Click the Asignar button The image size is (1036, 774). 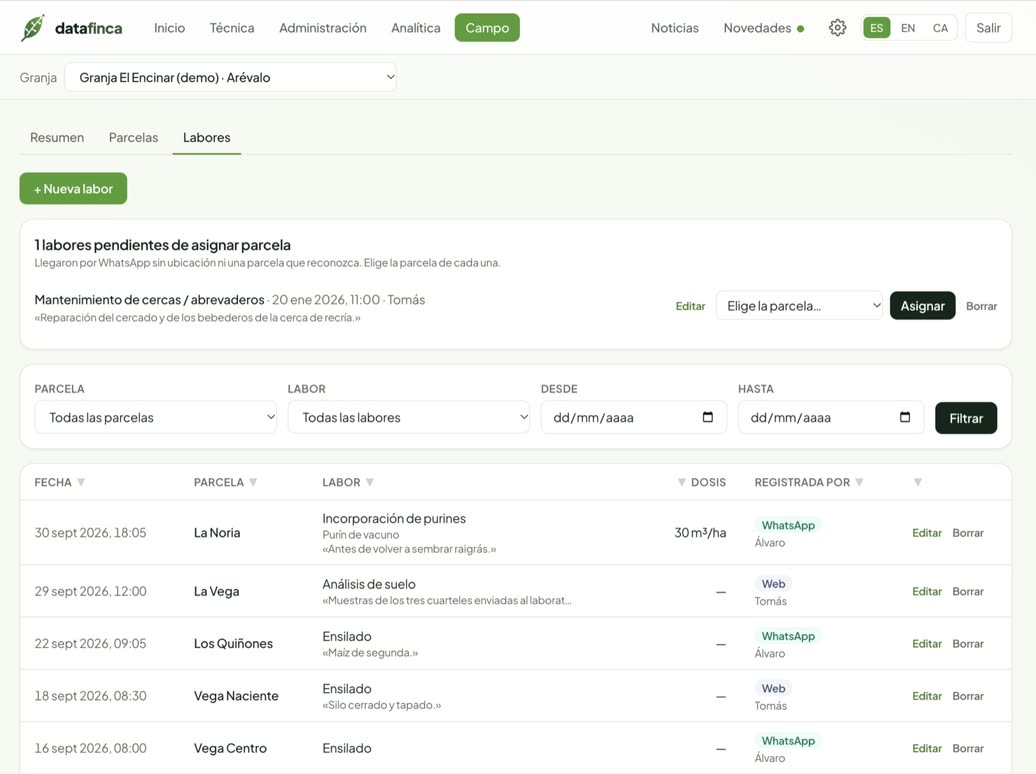(922, 305)
